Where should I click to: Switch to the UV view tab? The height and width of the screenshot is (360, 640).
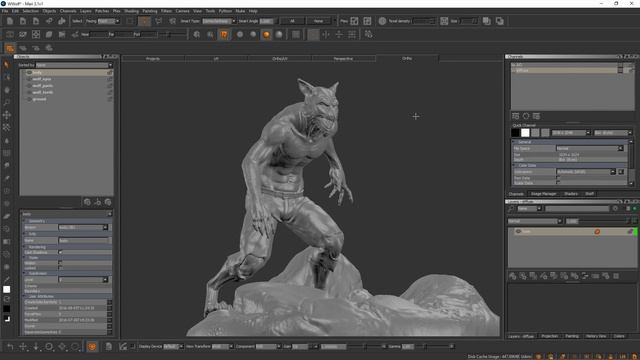click(216, 59)
